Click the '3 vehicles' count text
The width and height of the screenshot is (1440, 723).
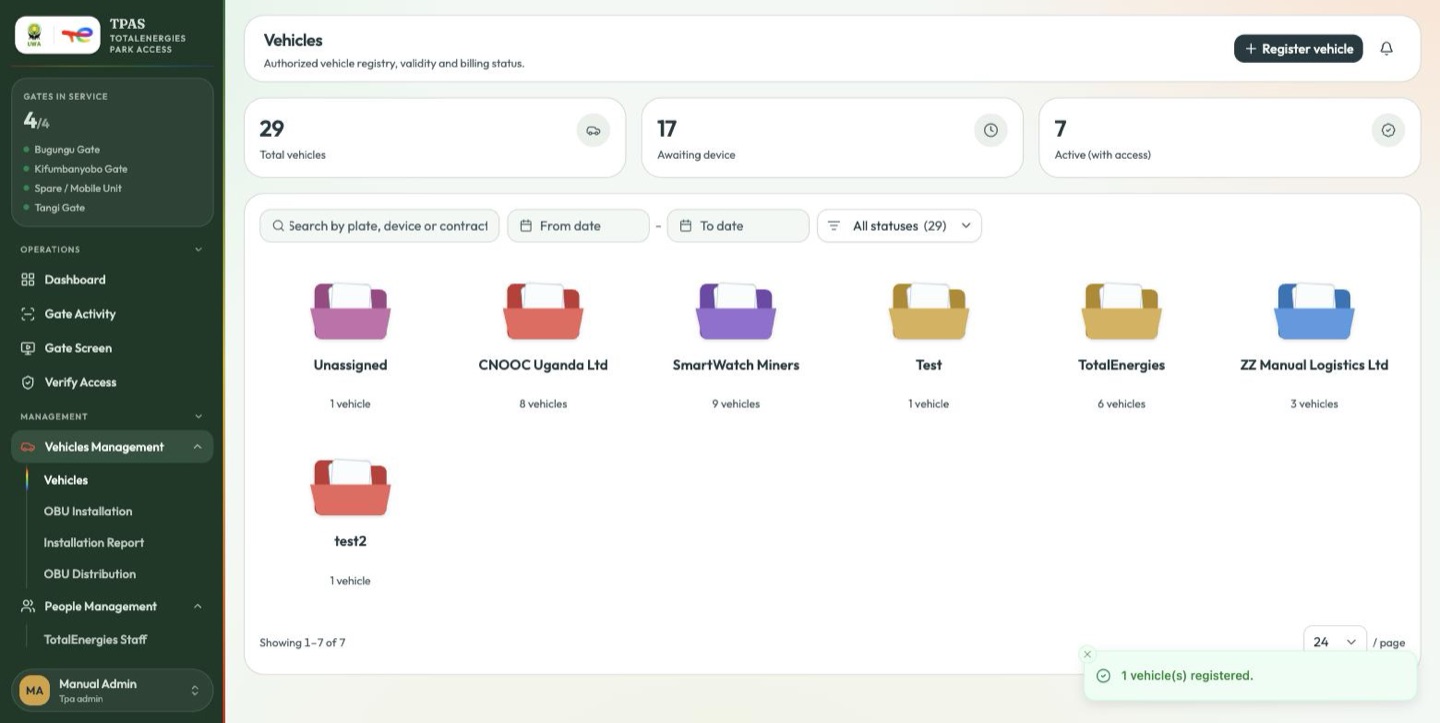click(x=1314, y=404)
